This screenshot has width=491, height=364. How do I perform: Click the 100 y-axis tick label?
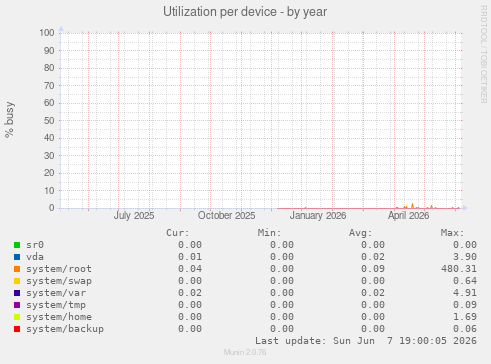[x=47, y=33]
